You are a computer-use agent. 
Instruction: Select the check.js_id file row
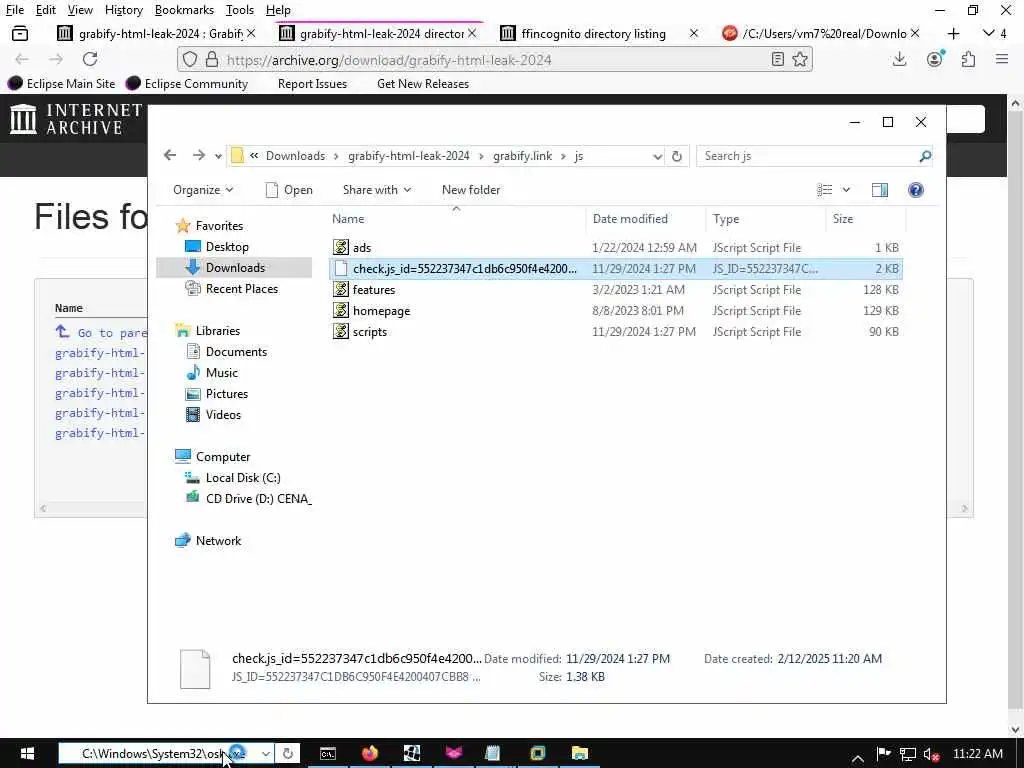point(615,269)
